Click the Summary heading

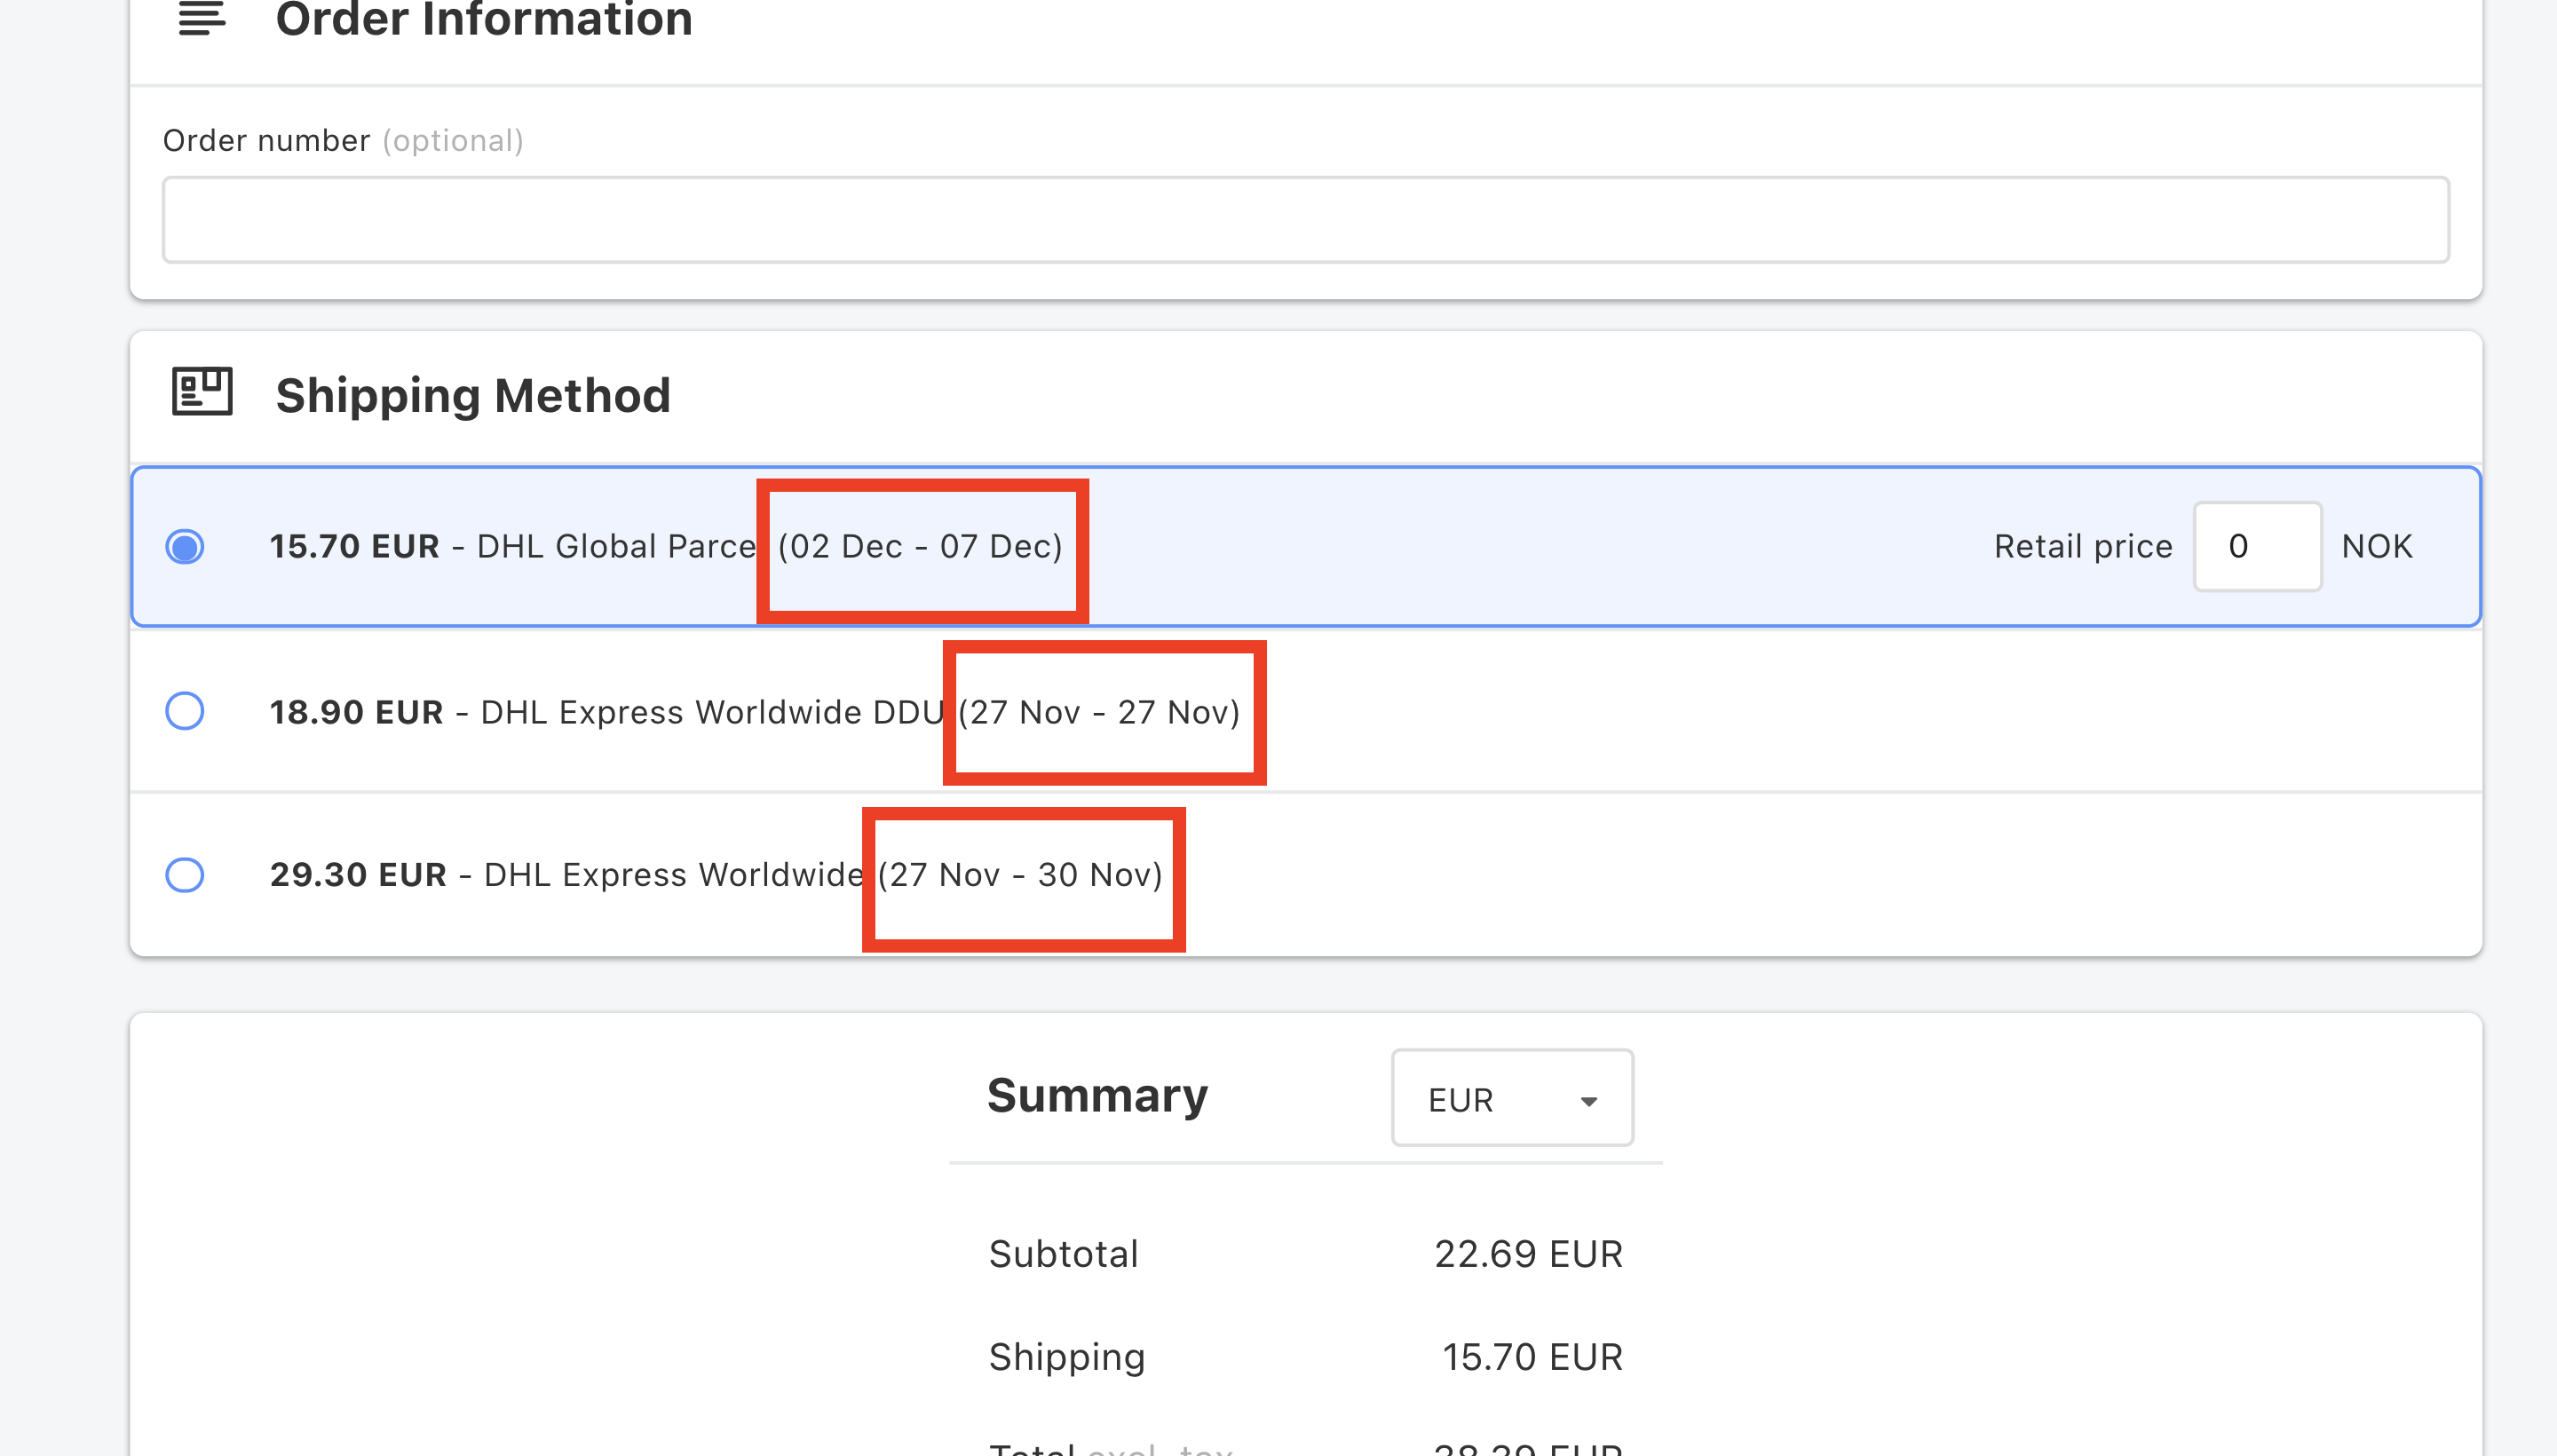coord(1097,1096)
